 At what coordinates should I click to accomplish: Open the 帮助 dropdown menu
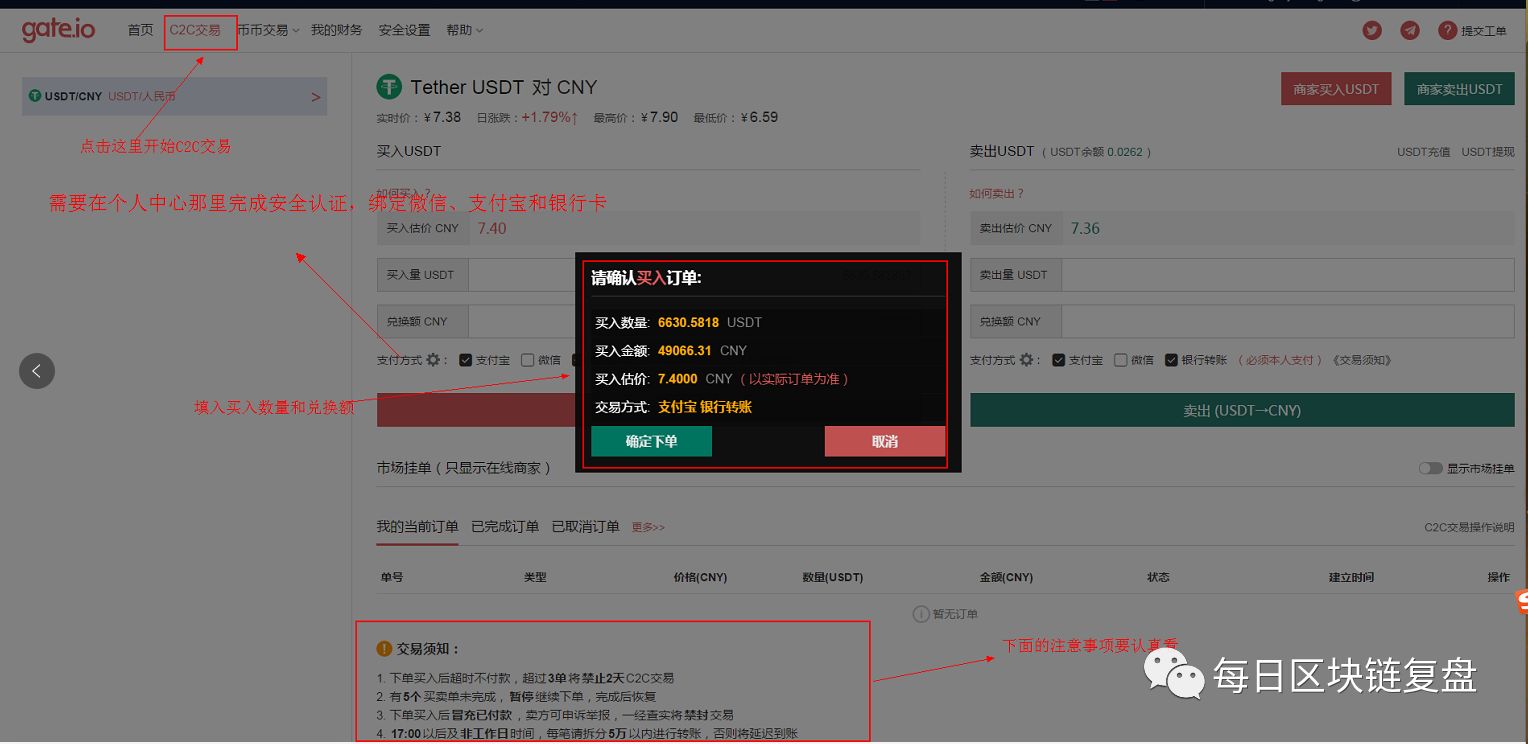click(x=463, y=30)
